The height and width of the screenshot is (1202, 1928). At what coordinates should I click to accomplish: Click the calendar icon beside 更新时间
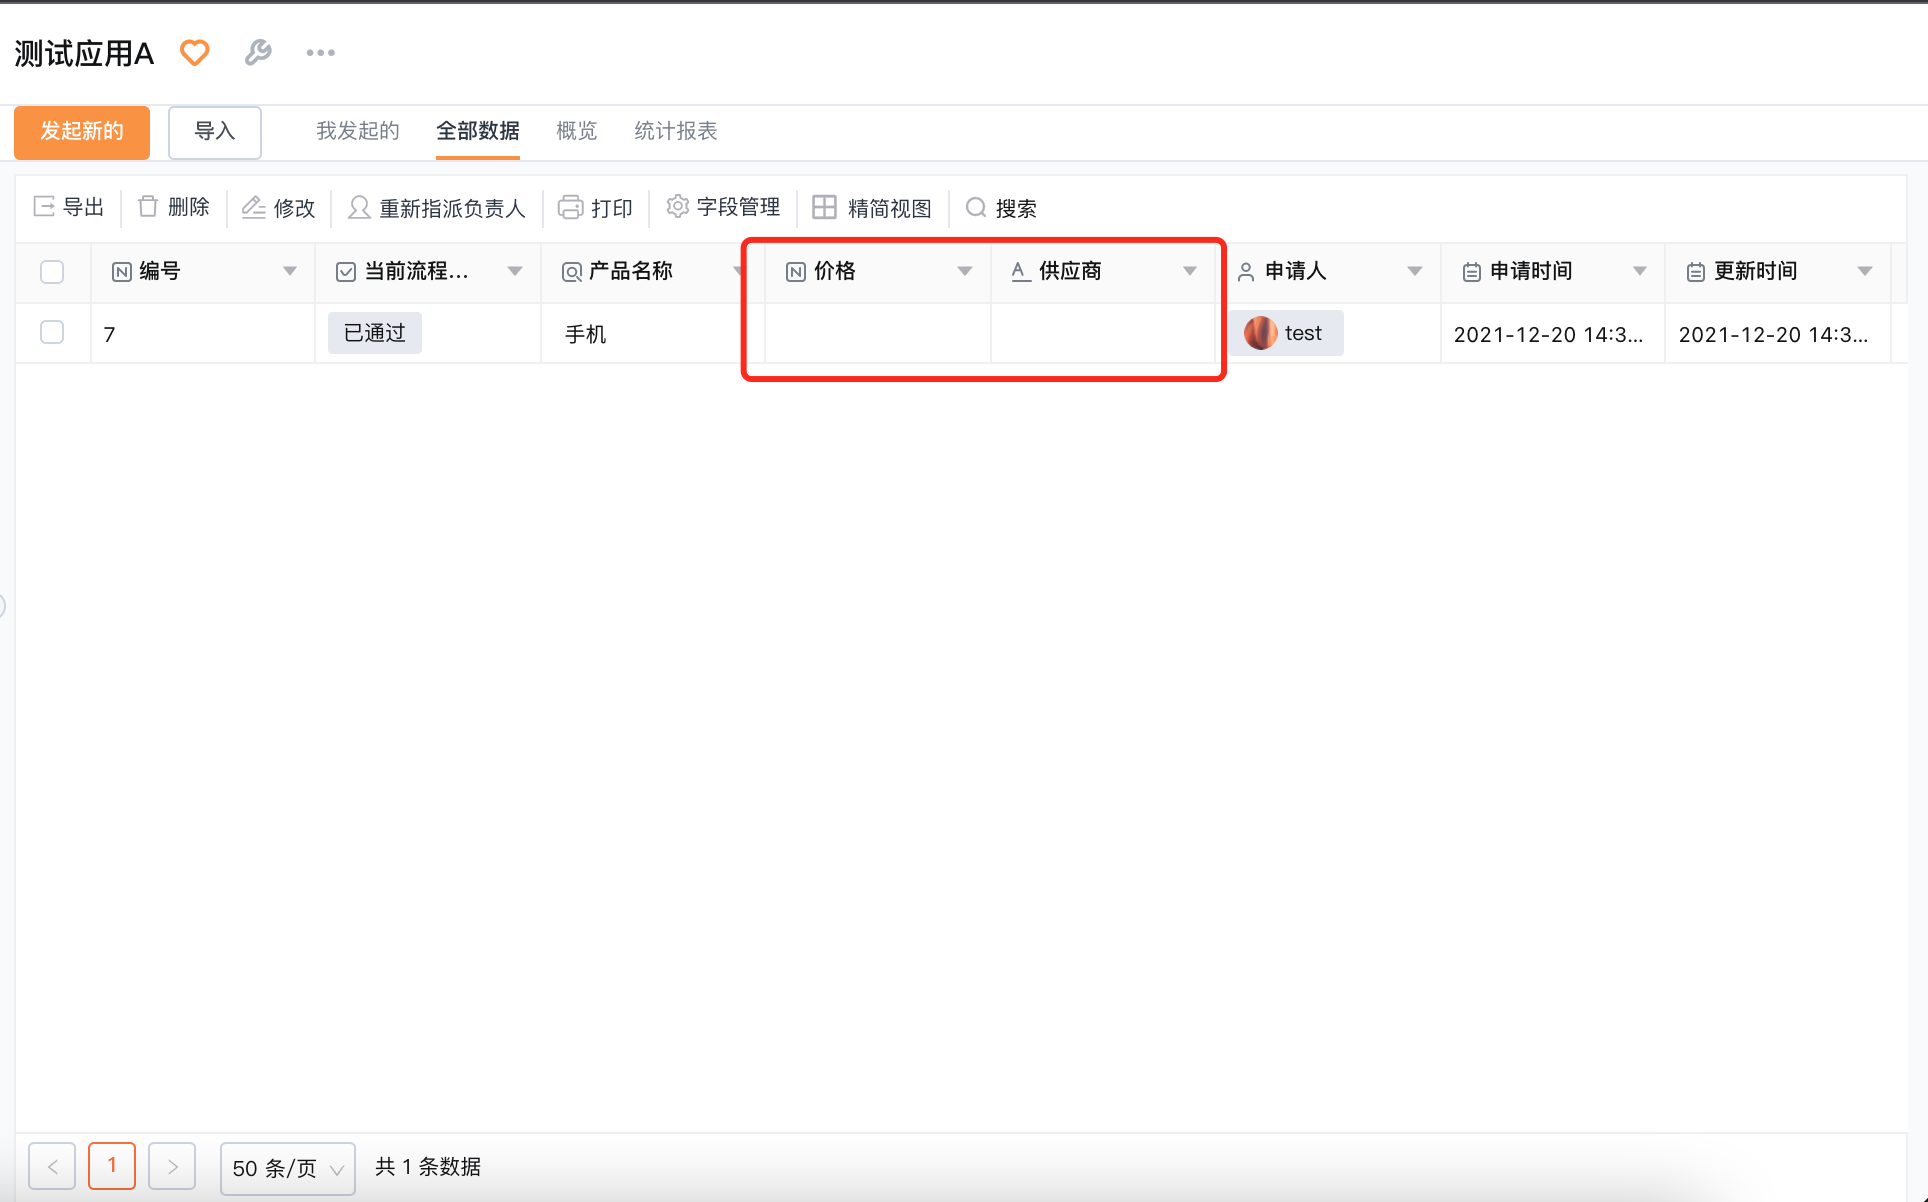tap(1696, 272)
